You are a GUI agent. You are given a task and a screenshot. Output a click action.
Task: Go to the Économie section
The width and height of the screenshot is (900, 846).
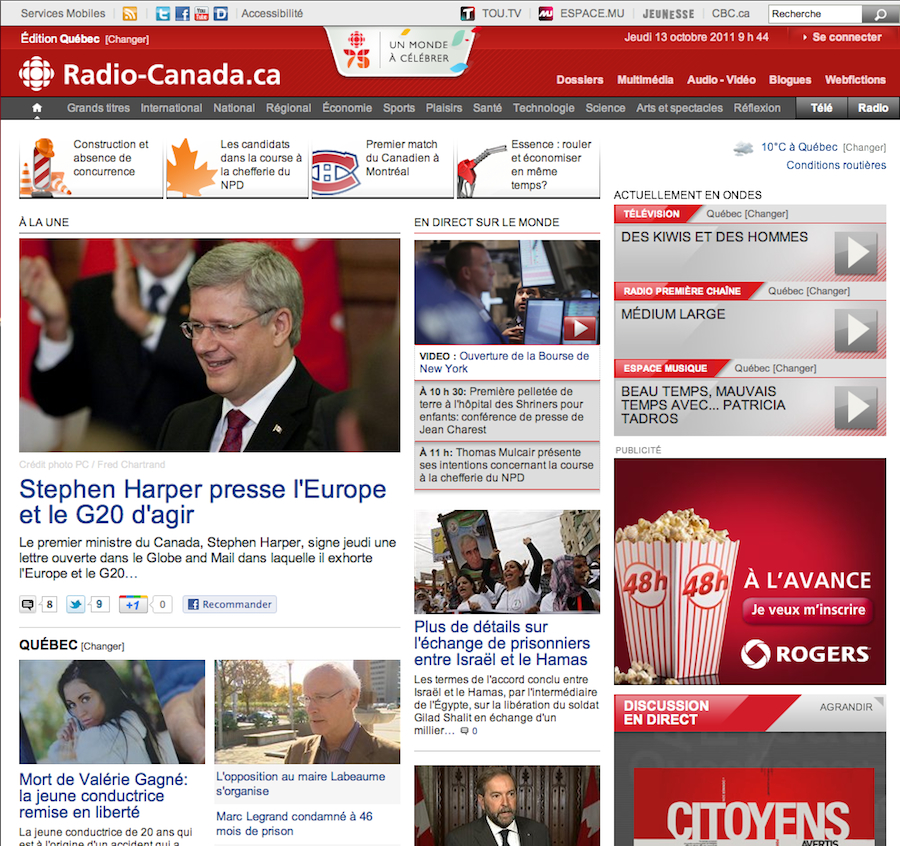pyautogui.click(x=347, y=108)
